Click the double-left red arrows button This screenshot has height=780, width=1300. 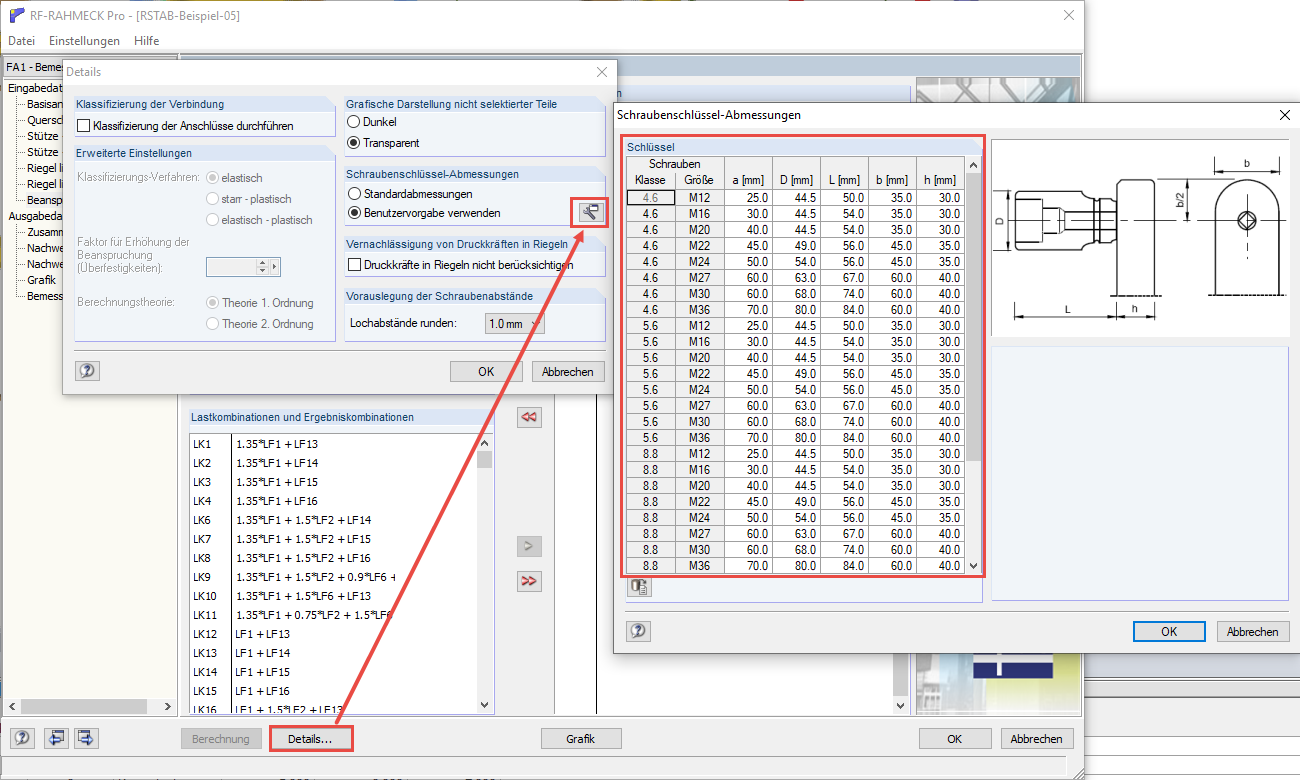pyautogui.click(x=529, y=418)
